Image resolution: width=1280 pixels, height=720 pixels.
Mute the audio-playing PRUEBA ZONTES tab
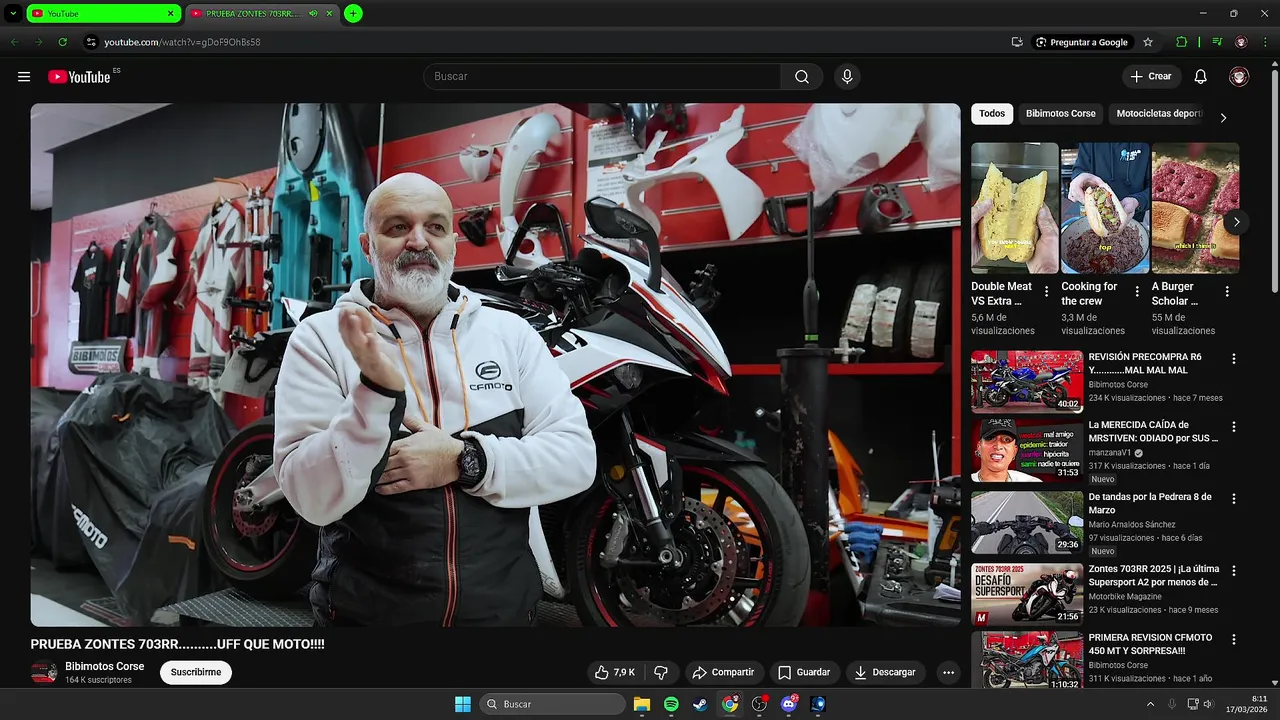click(x=313, y=14)
